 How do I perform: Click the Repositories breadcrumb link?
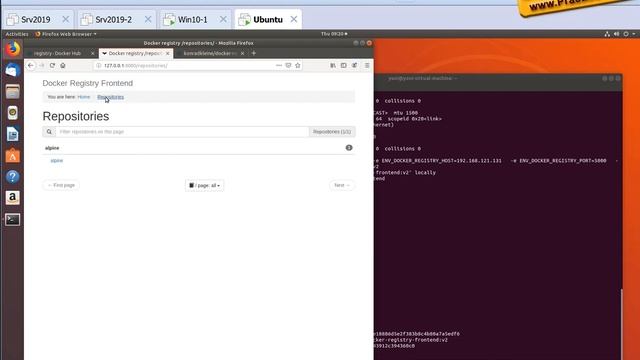point(110,97)
